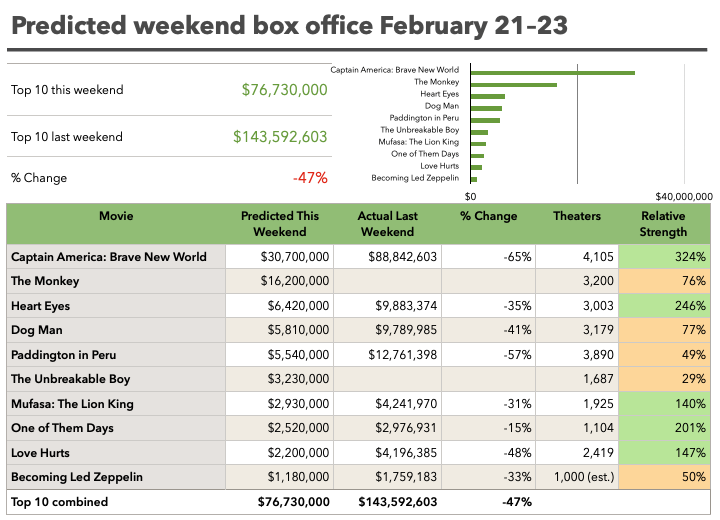Click the 29% relative strength cell
The height and width of the screenshot is (520, 720).
(x=664, y=379)
